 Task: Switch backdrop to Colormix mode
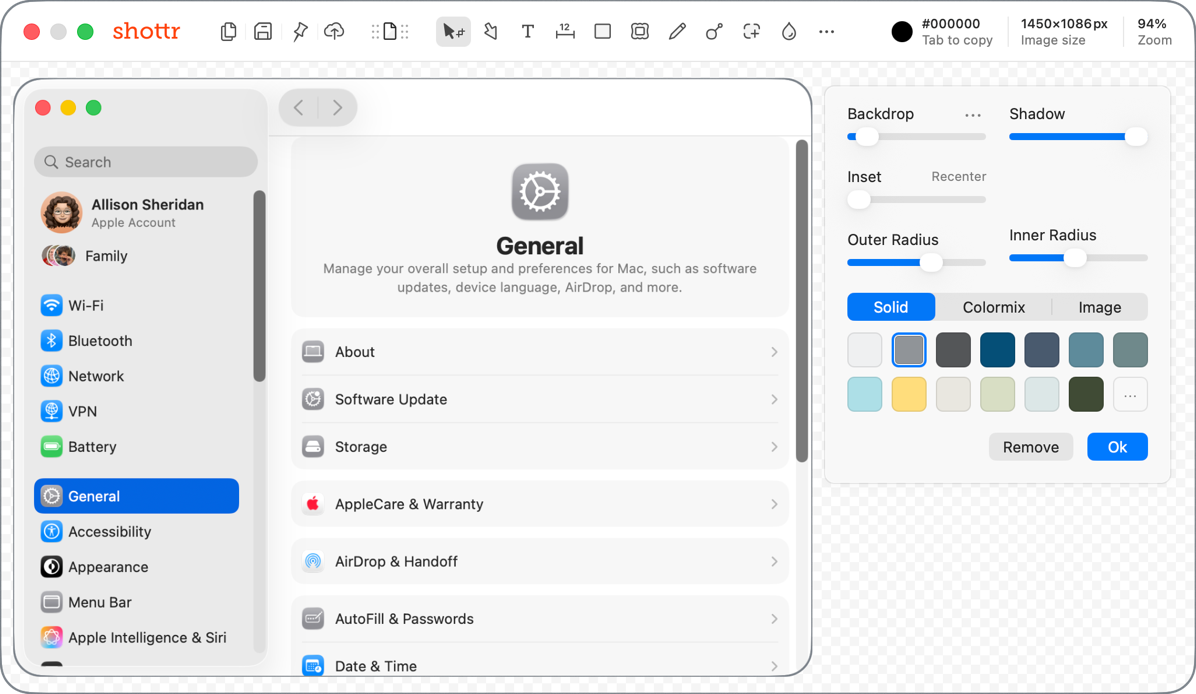coord(993,307)
